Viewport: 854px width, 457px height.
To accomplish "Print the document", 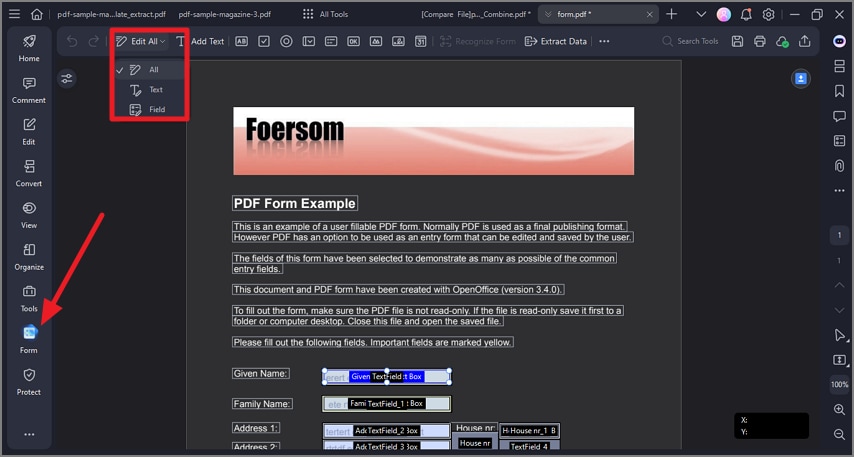I will point(760,41).
